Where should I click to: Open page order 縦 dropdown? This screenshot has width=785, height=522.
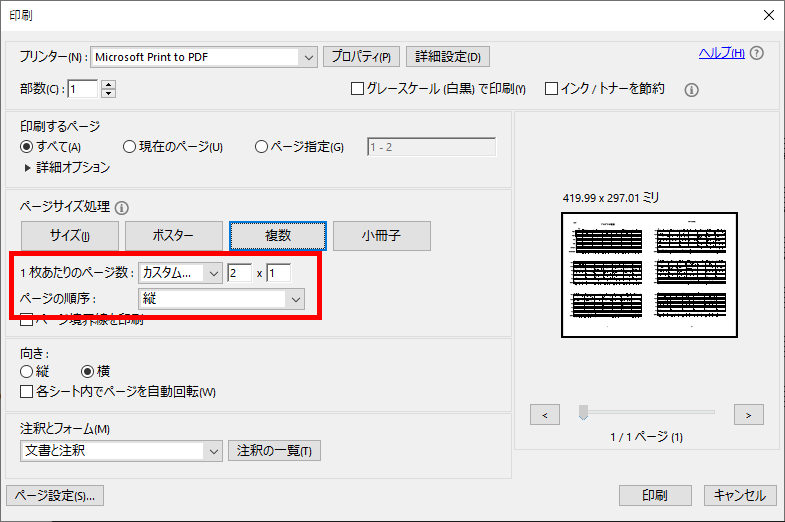pos(221,299)
